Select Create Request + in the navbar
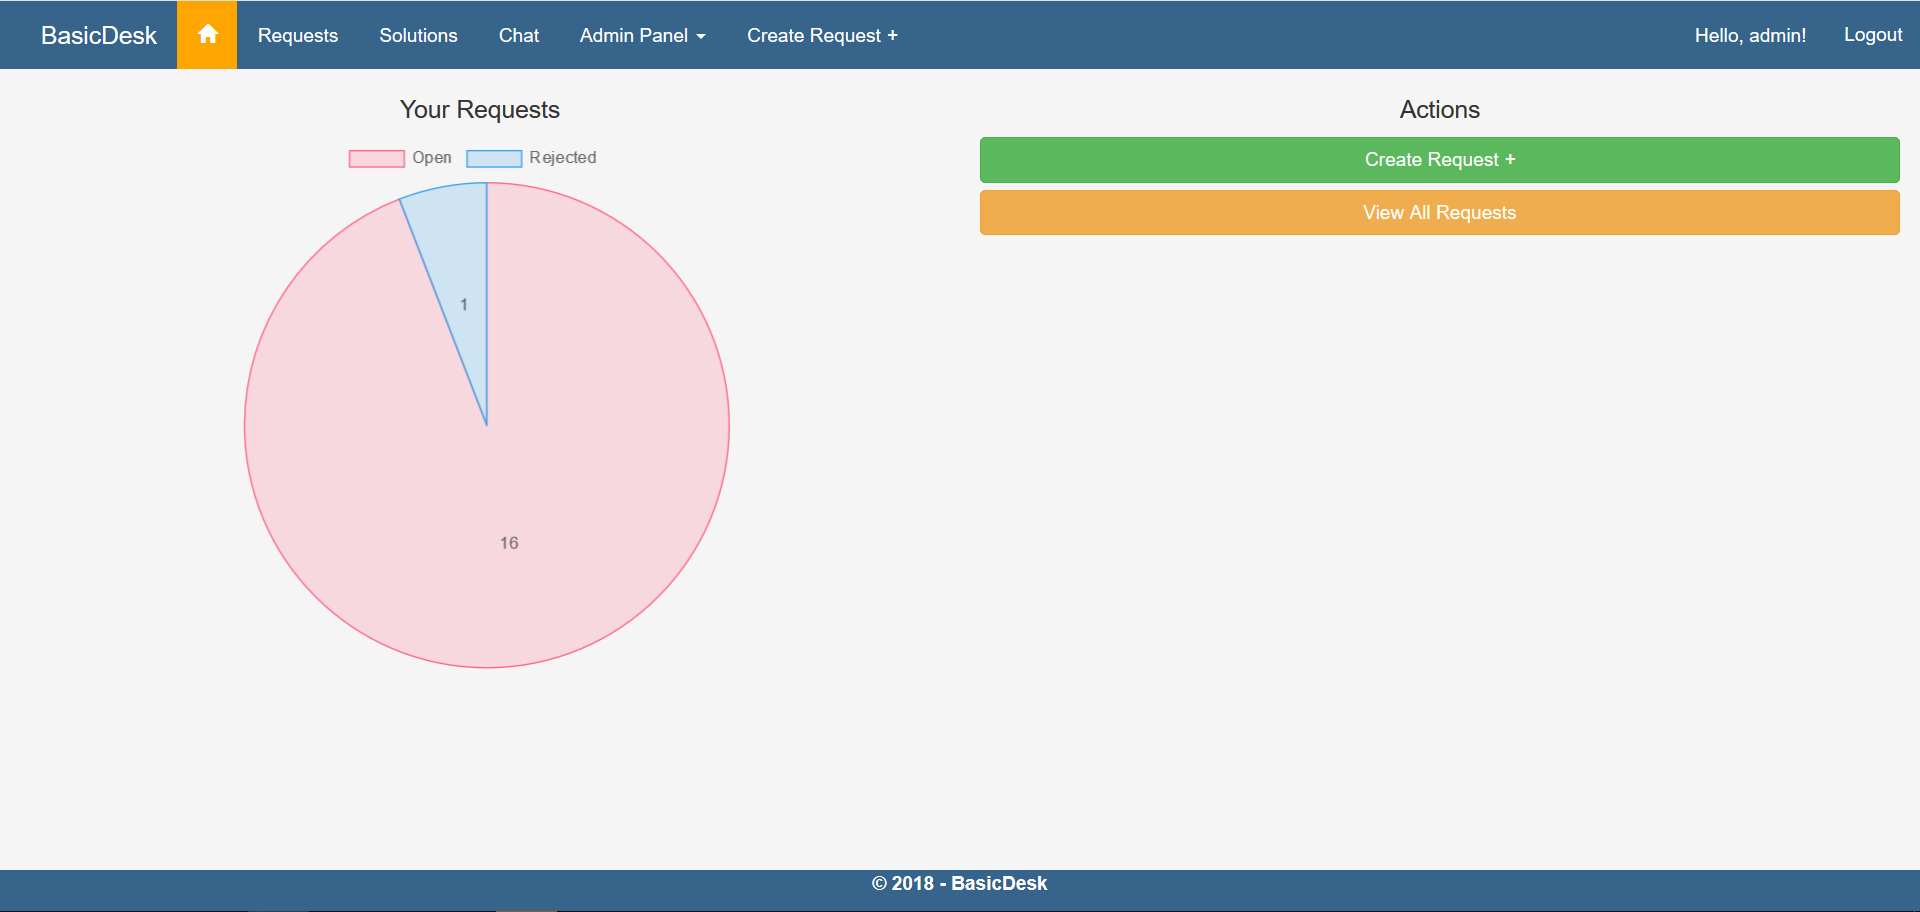Viewport: 1920px width, 912px height. pyautogui.click(x=822, y=35)
